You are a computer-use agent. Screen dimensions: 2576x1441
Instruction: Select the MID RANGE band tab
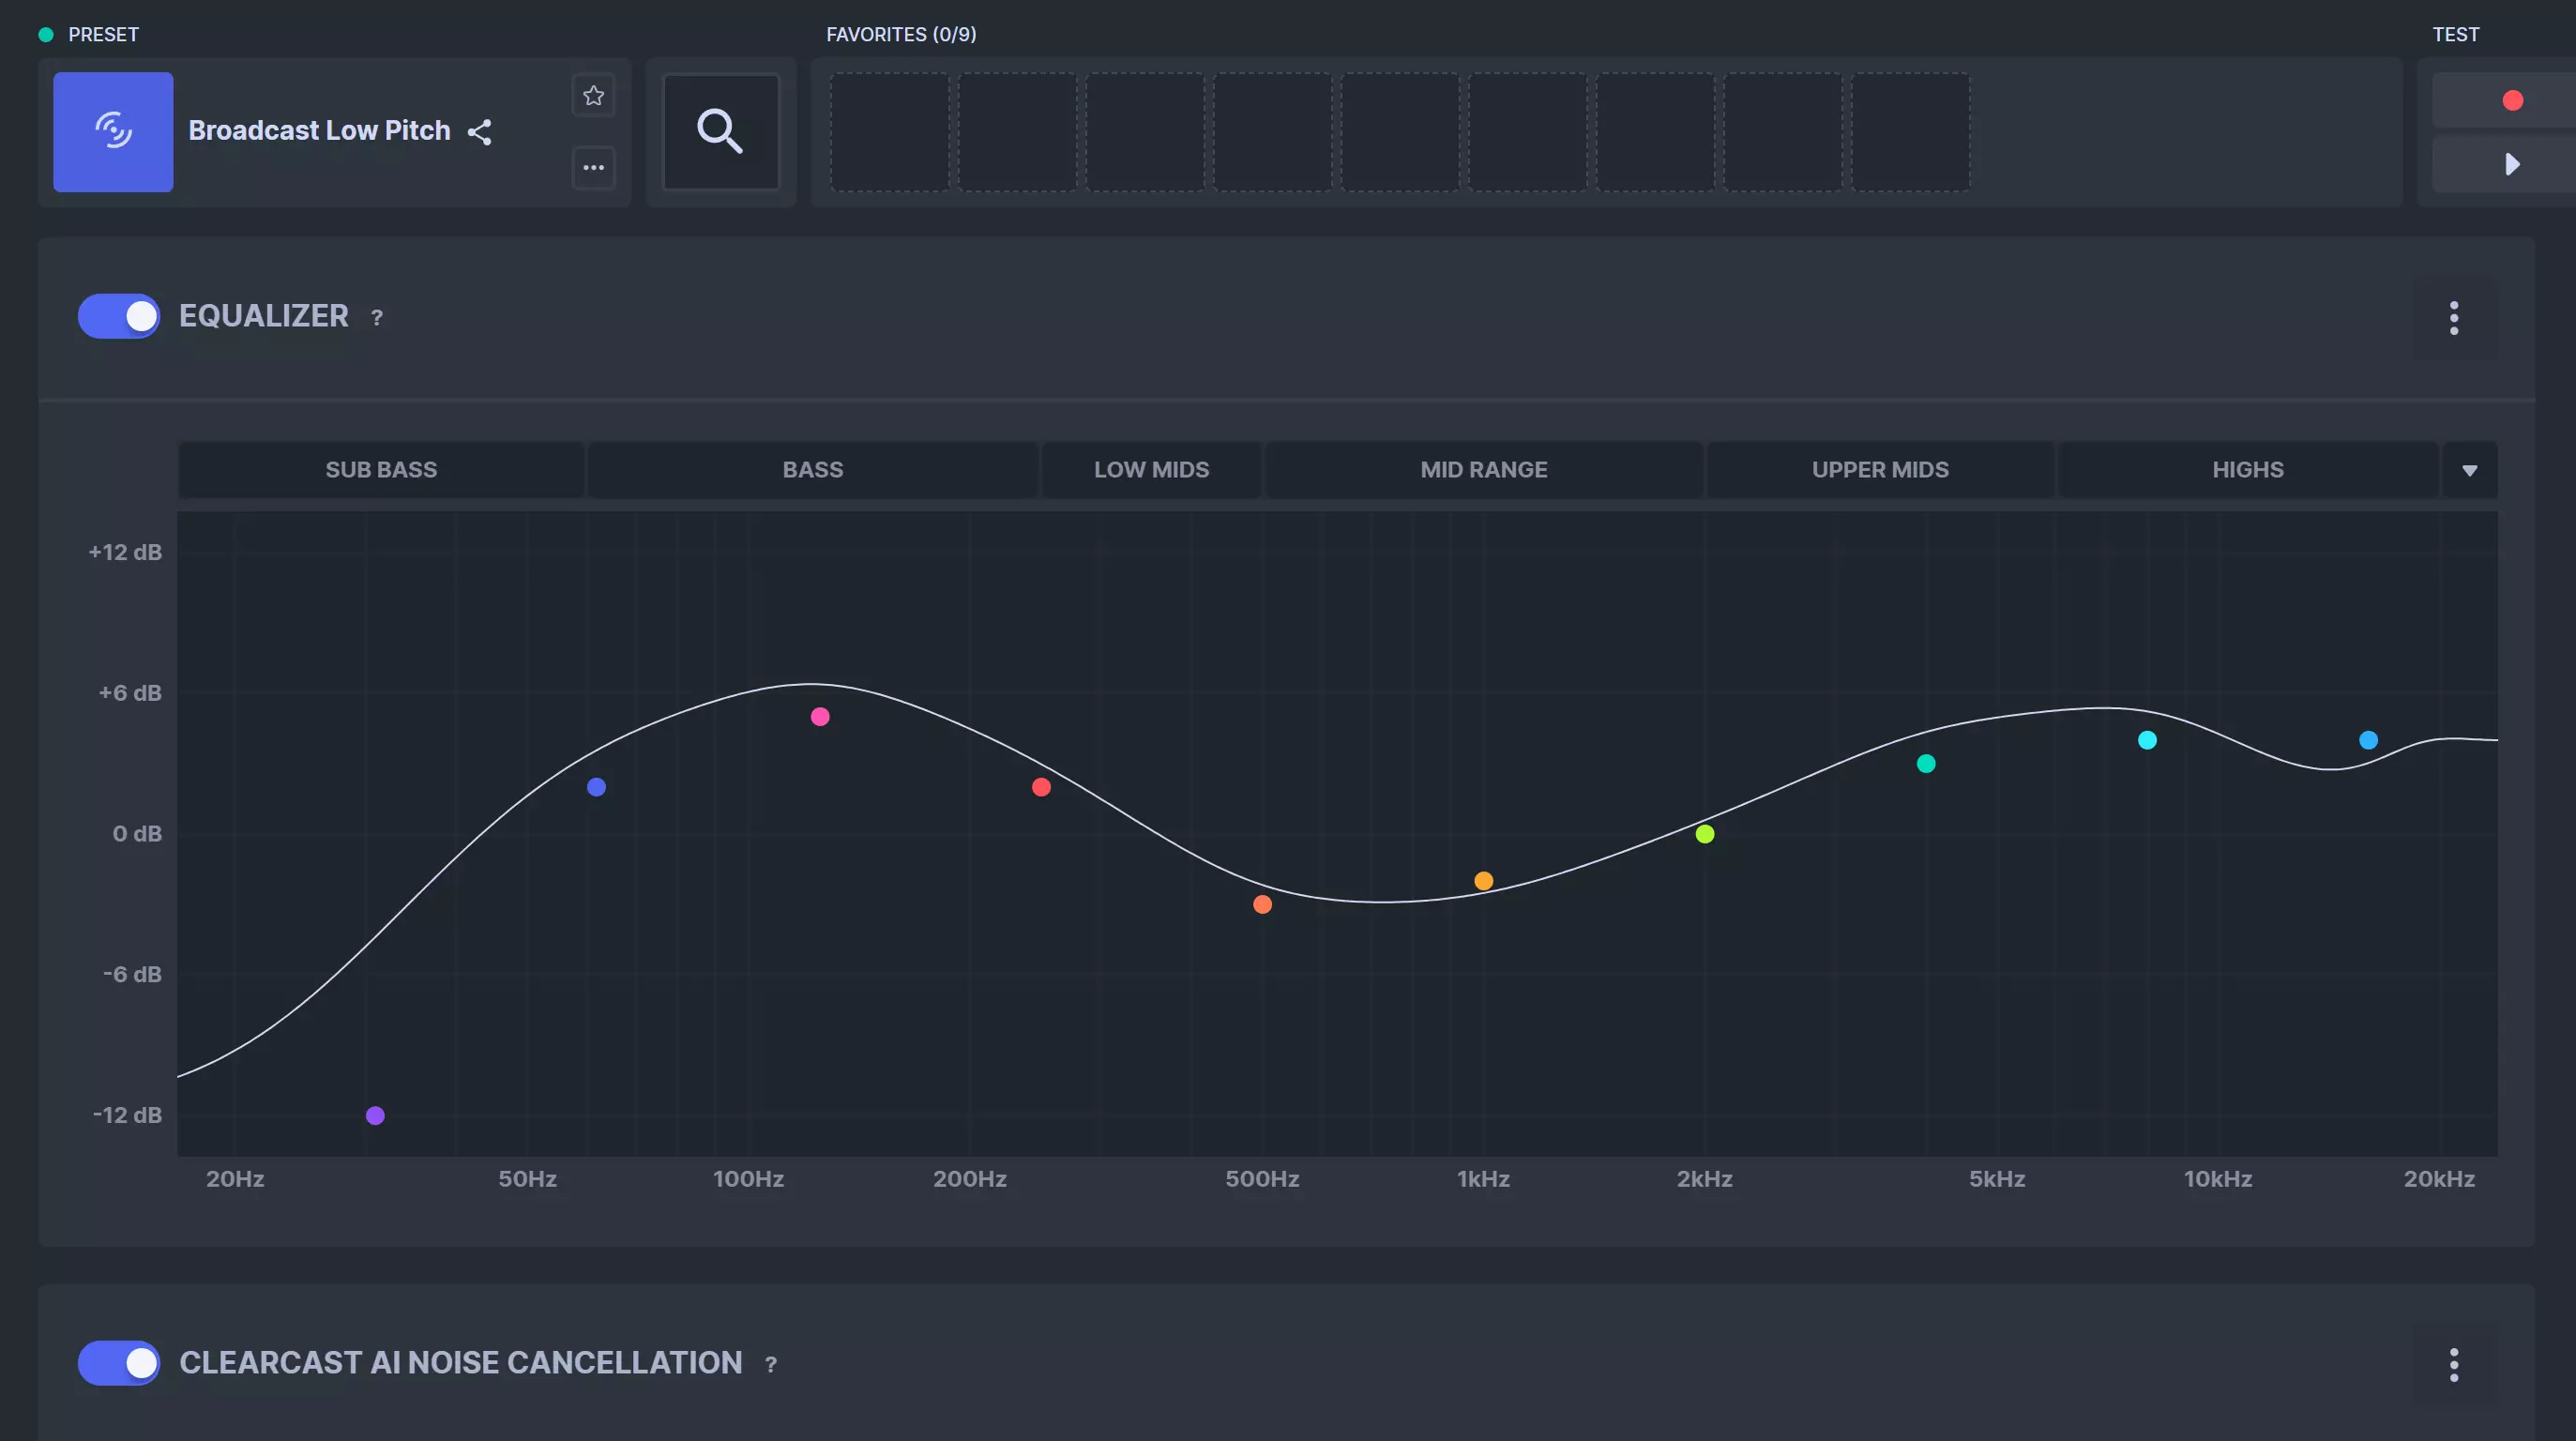point(1484,470)
